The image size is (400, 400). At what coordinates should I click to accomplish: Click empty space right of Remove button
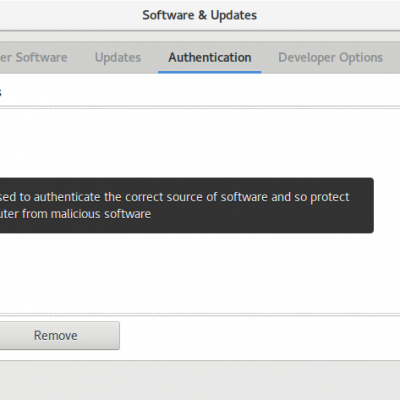pos(260,335)
